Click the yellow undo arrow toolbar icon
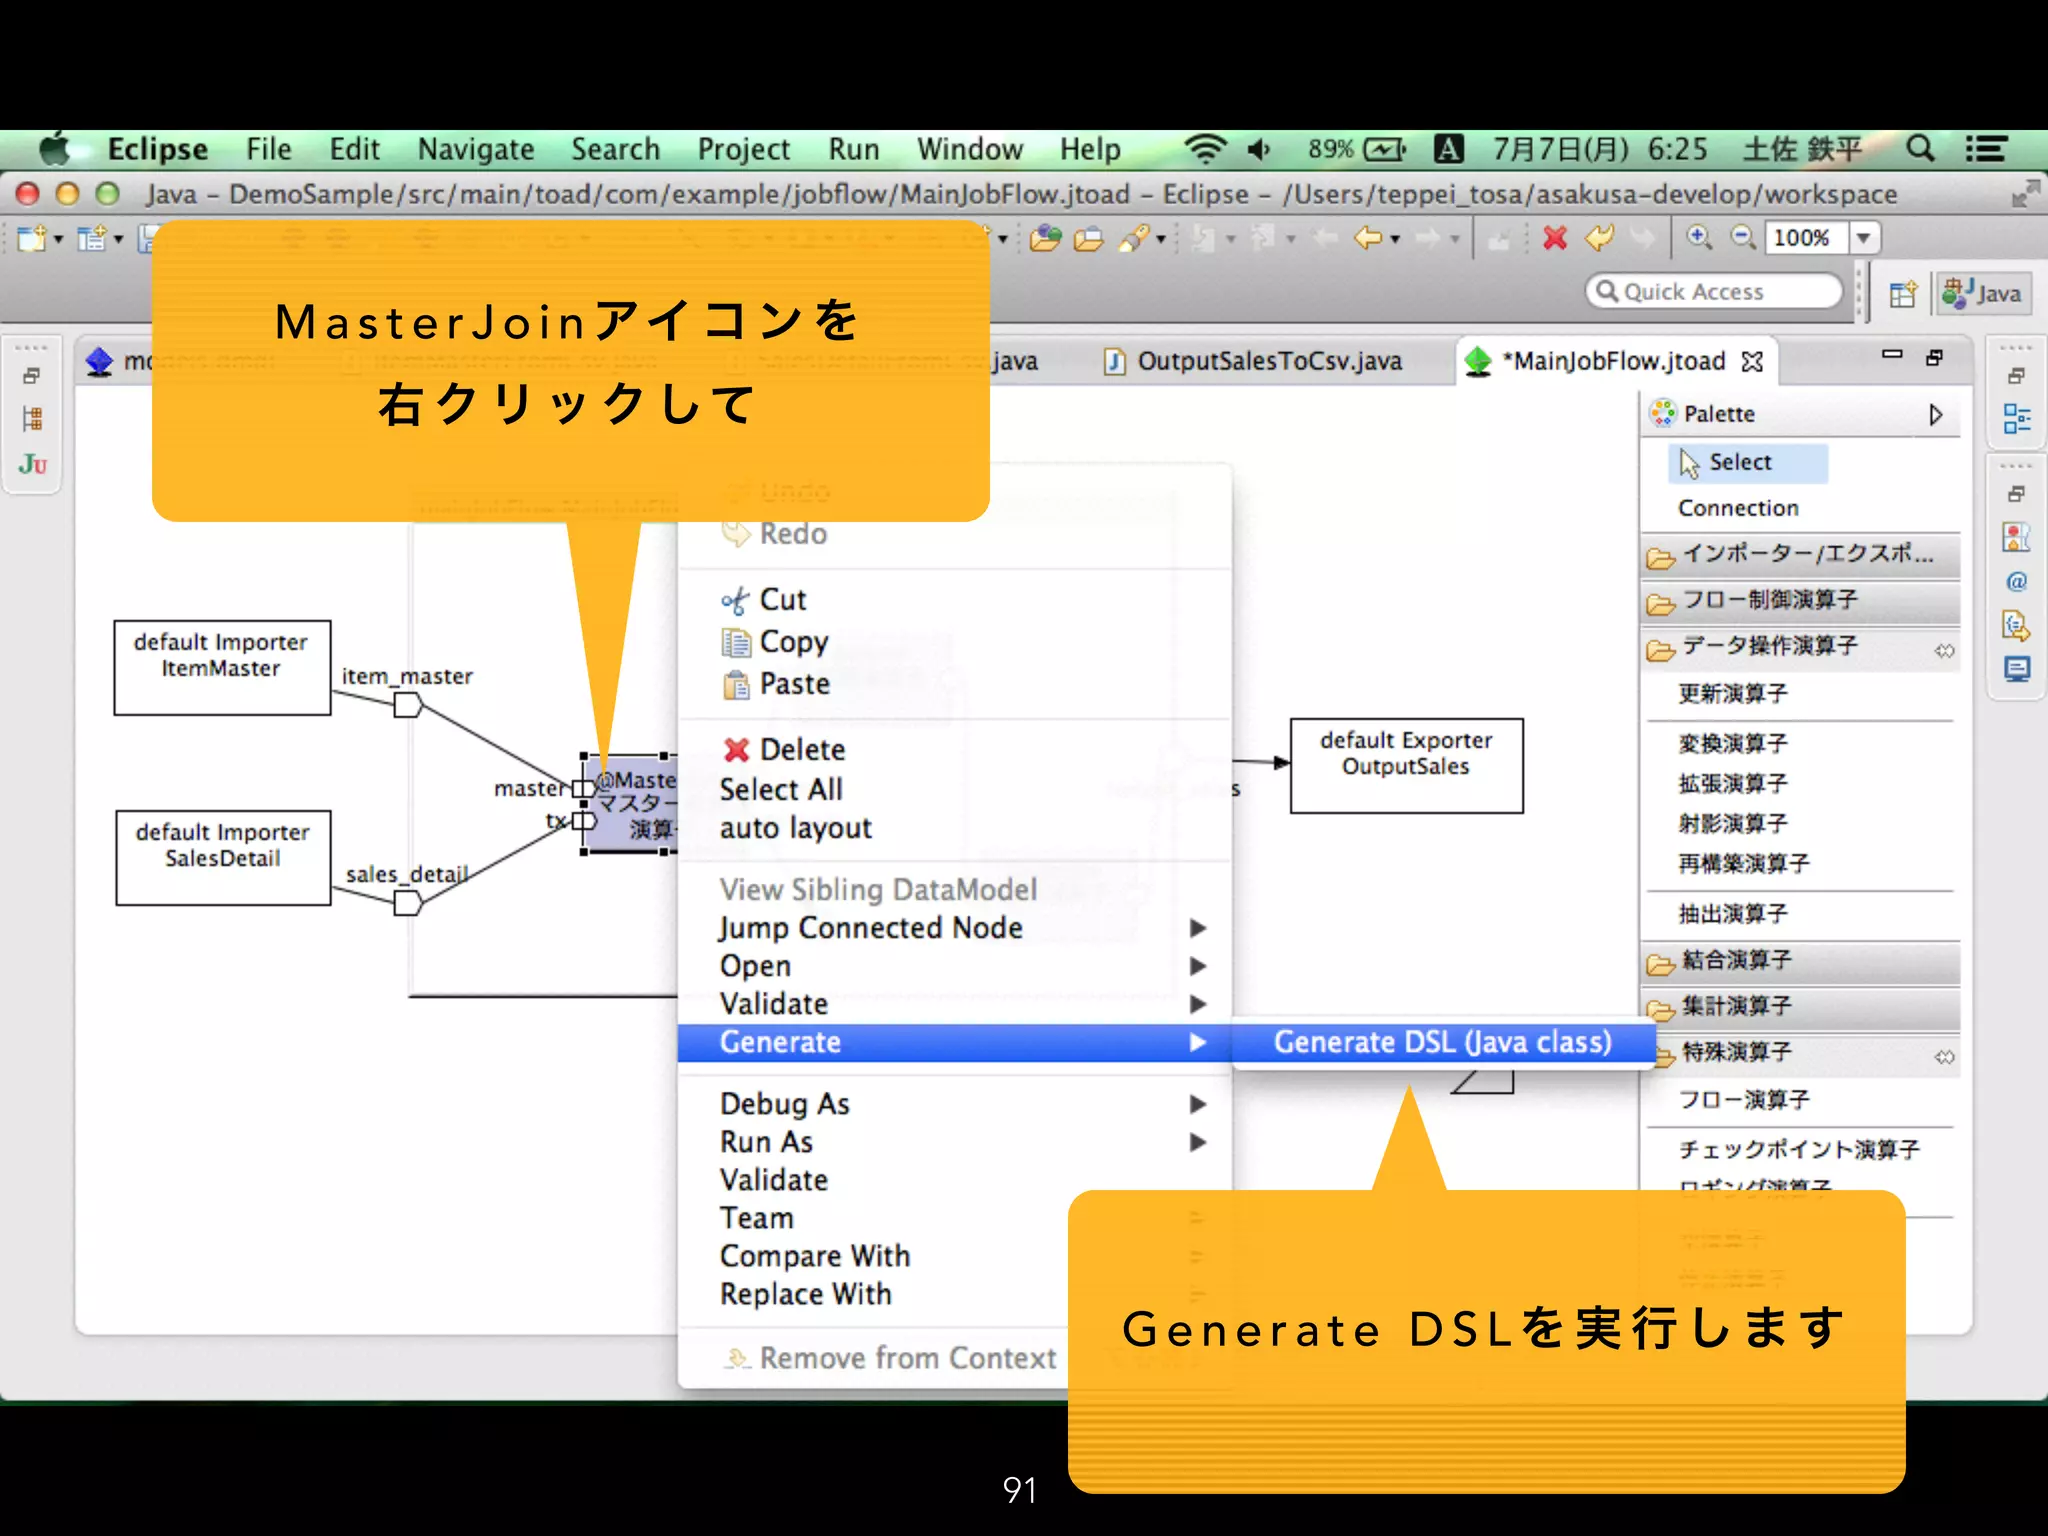This screenshot has width=2048, height=1536. click(x=1599, y=238)
